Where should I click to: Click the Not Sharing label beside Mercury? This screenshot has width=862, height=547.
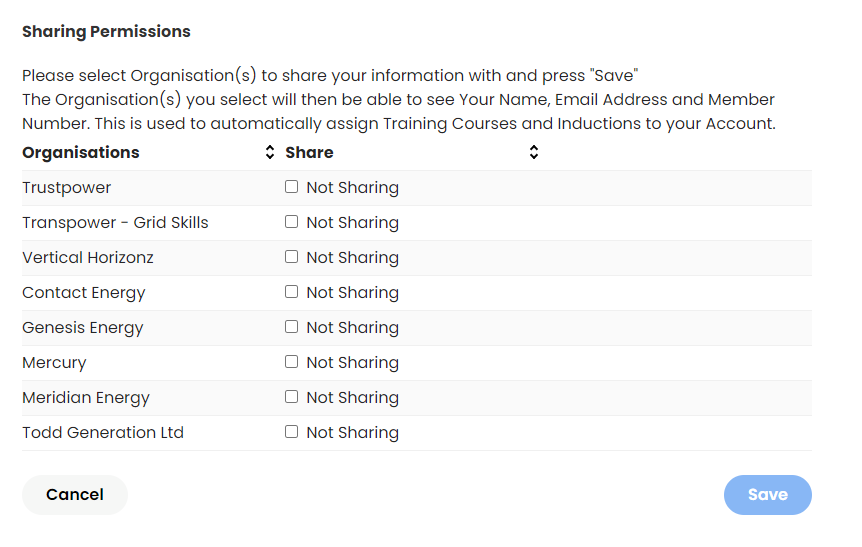[x=352, y=363]
